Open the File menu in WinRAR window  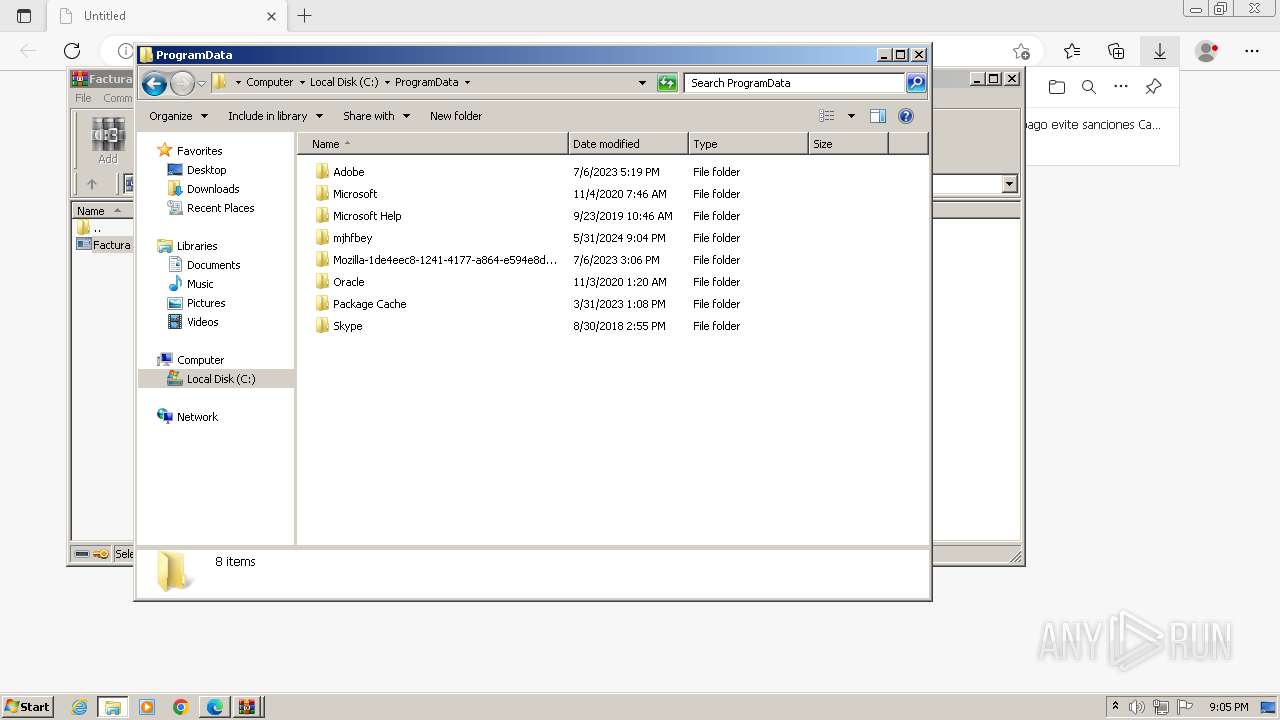83,98
